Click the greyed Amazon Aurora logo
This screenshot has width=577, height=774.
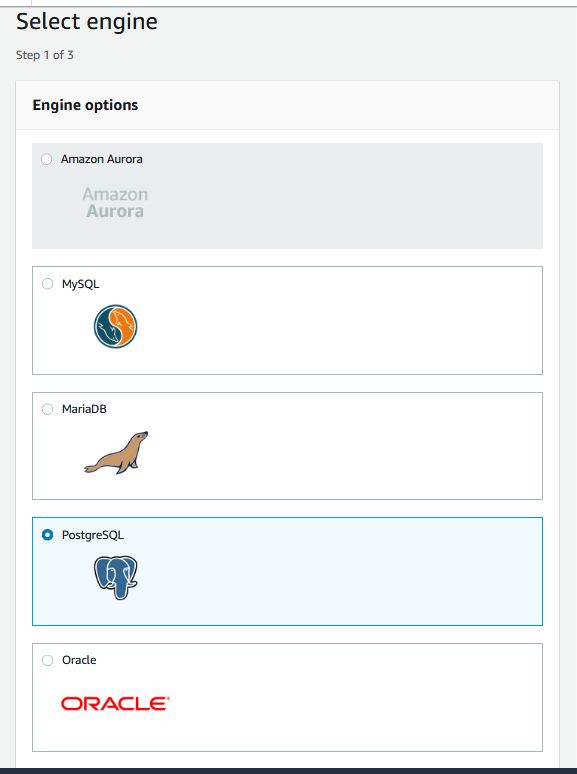115,202
